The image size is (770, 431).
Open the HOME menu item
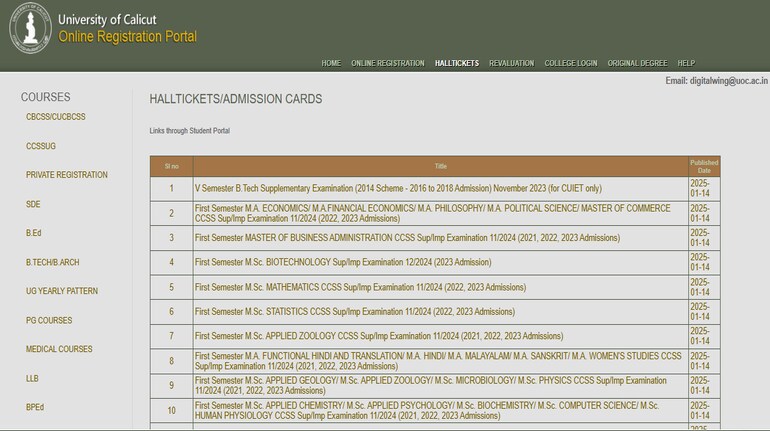tap(331, 63)
